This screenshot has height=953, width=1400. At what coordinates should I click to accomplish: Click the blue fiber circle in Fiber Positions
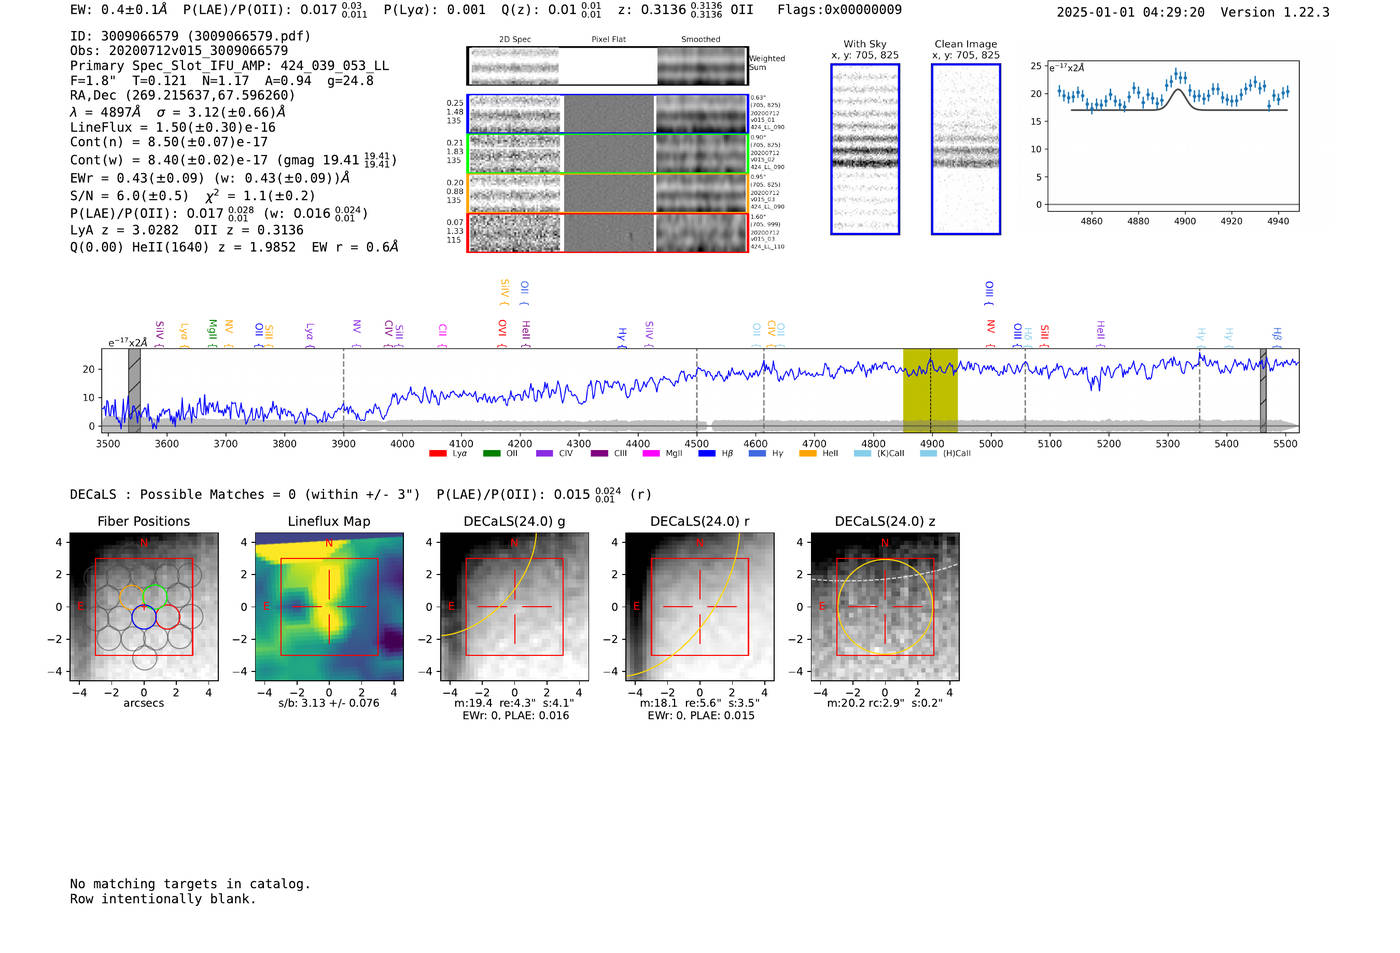144,617
